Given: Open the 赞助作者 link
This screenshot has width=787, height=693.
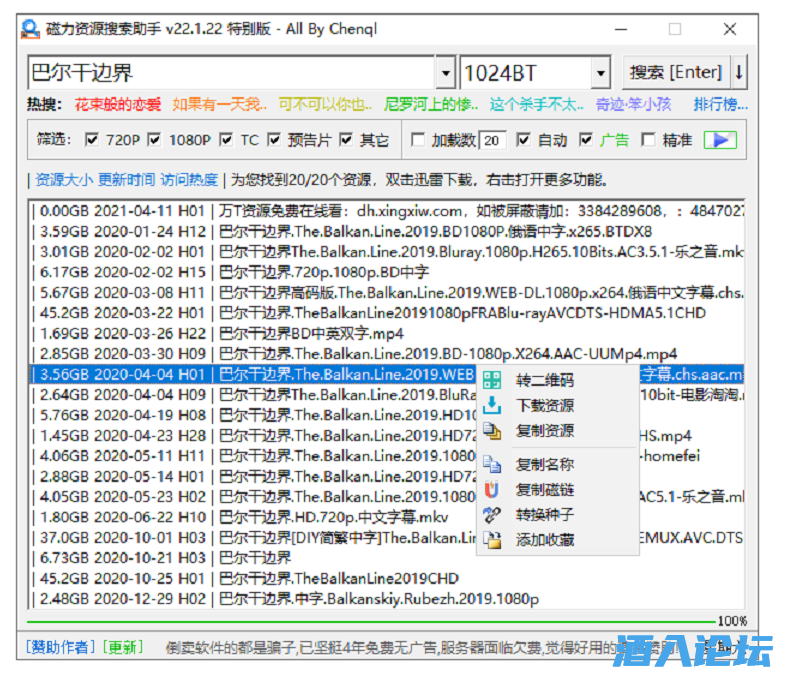Looking at the screenshot, I should coord(60,647).
